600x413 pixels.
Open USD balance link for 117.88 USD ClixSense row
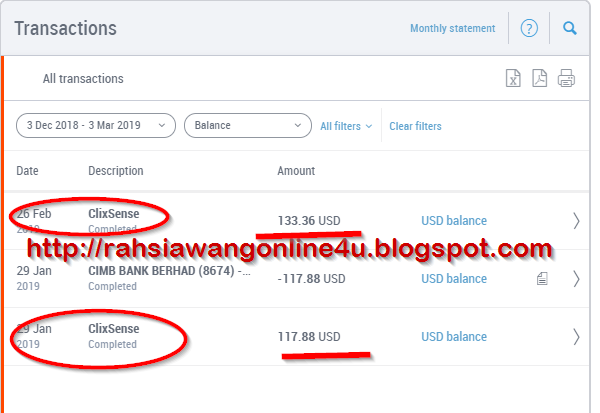point(454,337)
